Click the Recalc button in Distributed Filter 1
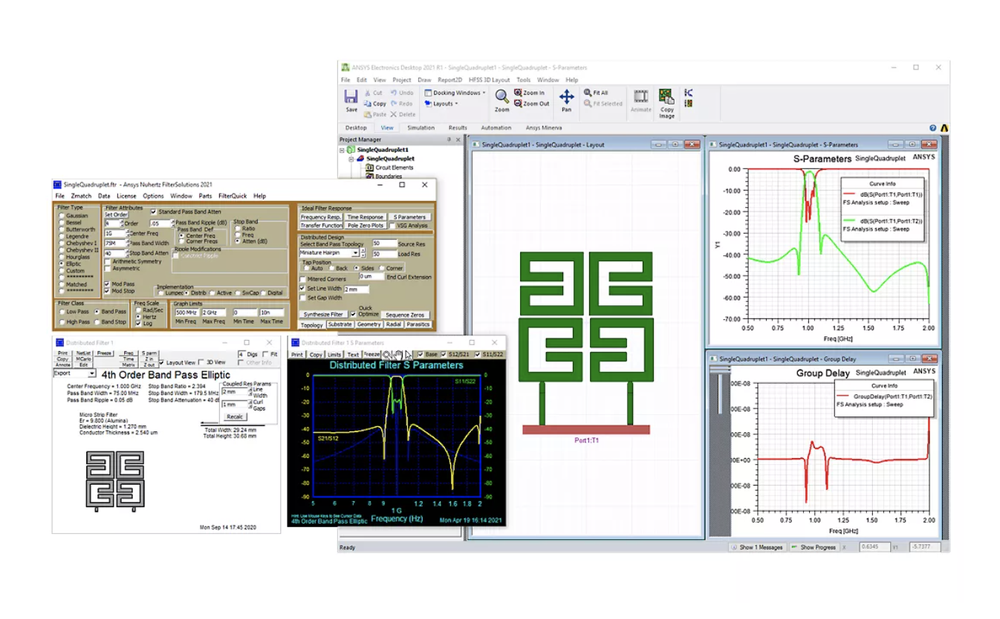1000x619 pixels. (x=235, y=417)
